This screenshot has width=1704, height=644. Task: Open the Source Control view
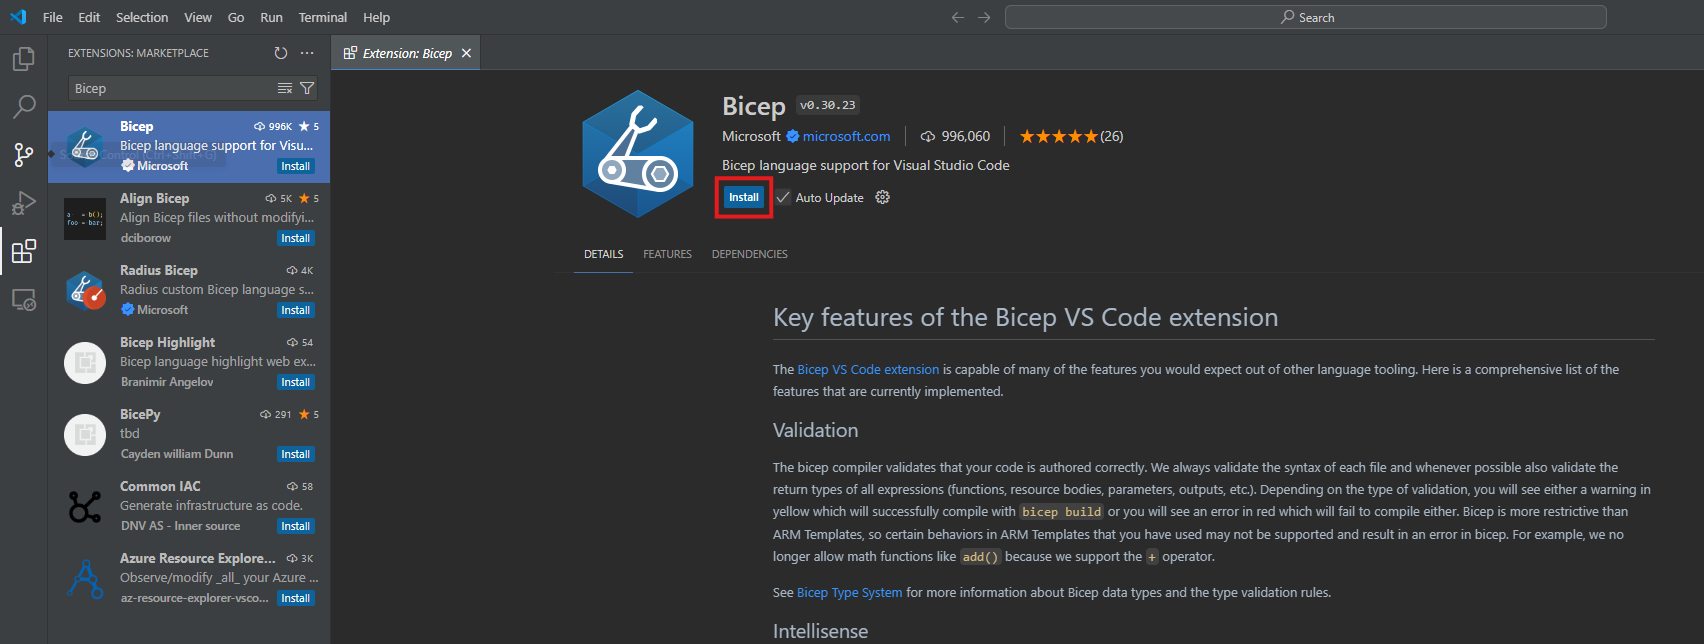pos(23,154)
